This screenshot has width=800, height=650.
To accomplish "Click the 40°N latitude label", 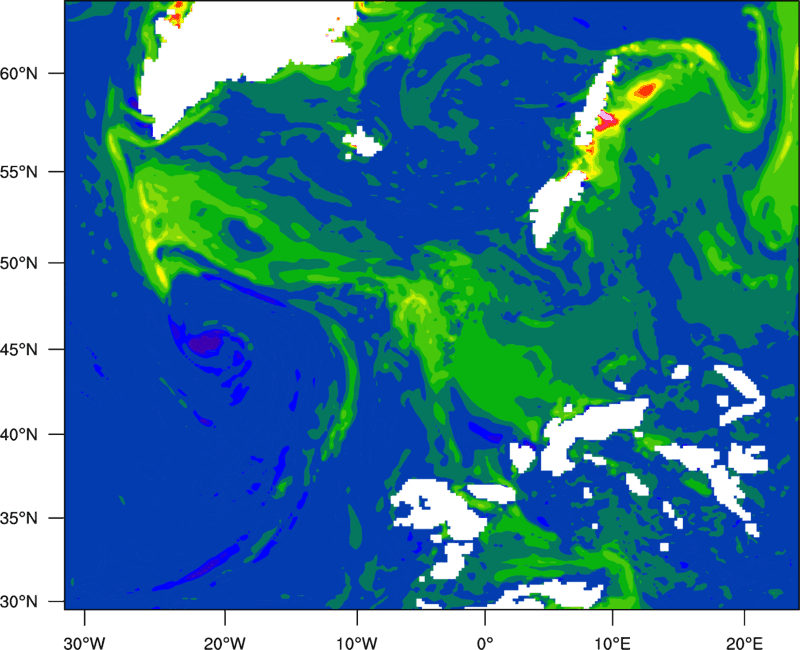I will pos(19,435).
